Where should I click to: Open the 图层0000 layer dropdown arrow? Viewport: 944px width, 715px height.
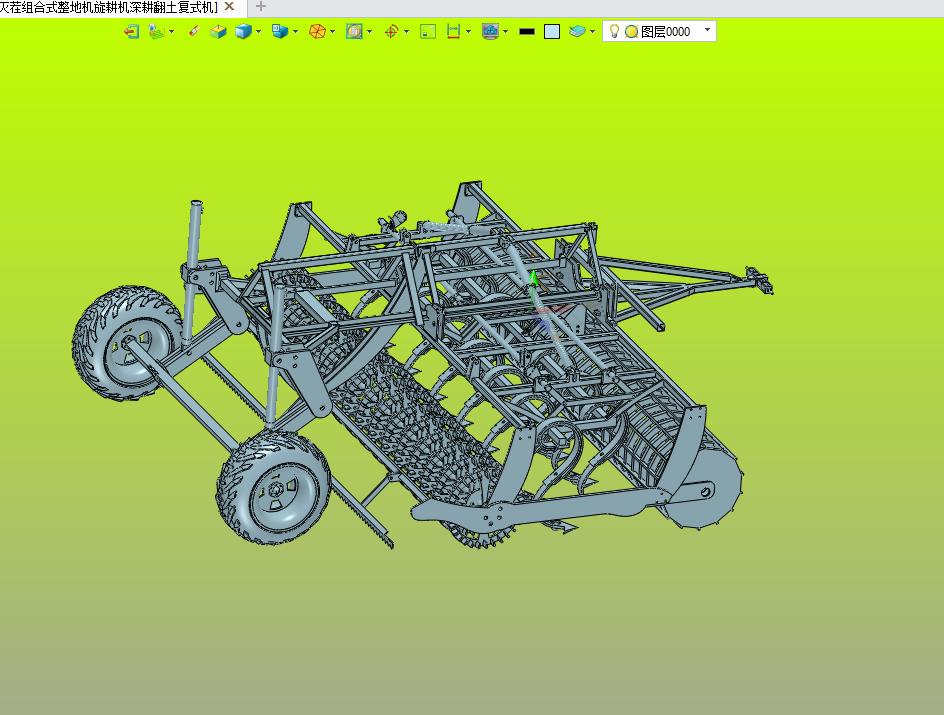click(x=708, y=31)
